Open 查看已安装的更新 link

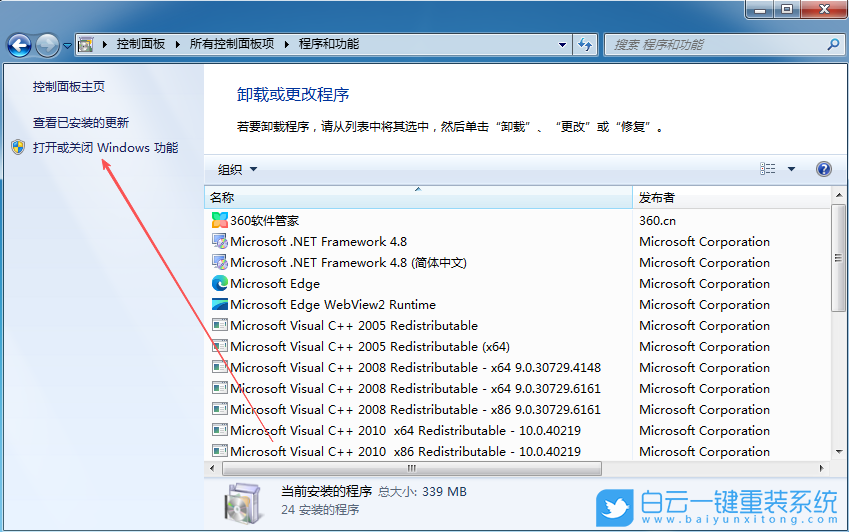coord(81,123)
